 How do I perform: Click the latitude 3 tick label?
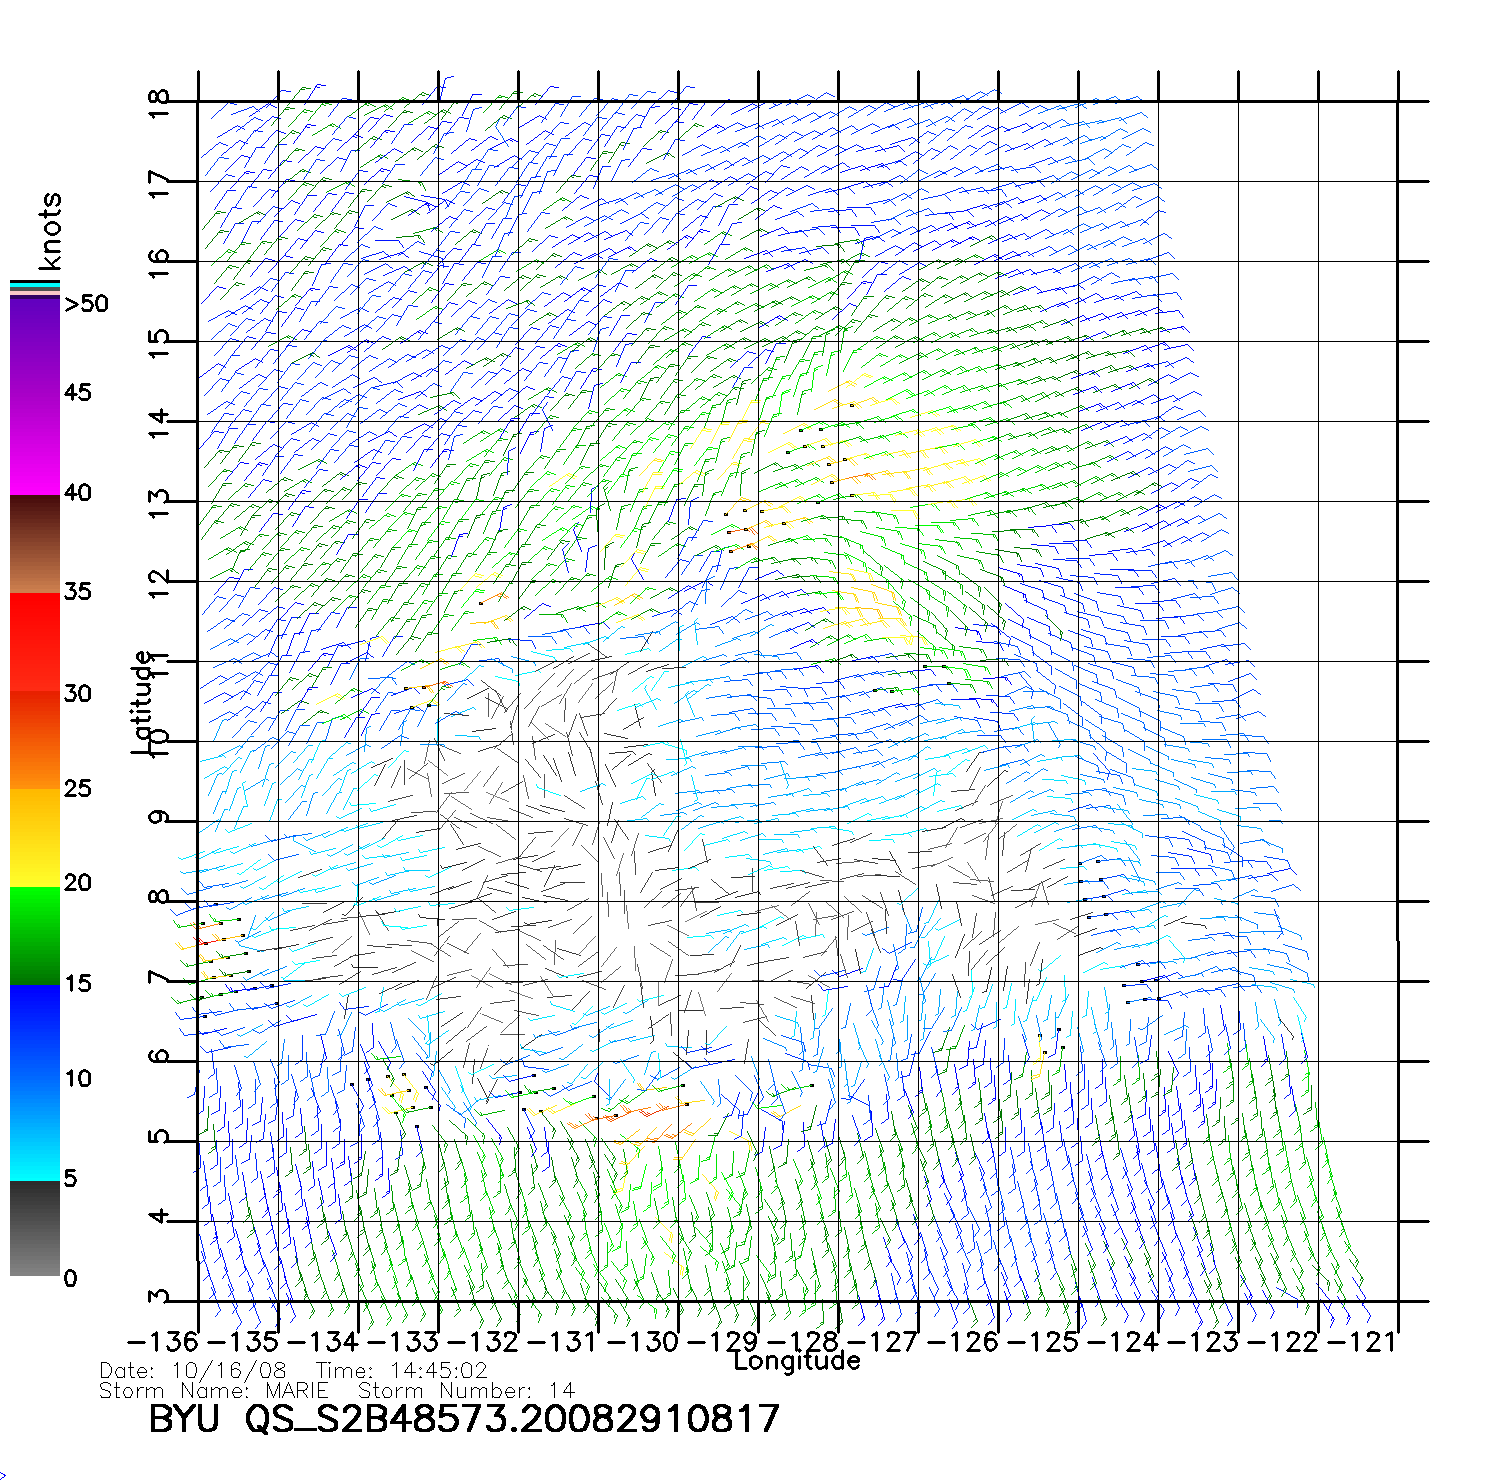pyautogui.click(x=159, y=1298)
